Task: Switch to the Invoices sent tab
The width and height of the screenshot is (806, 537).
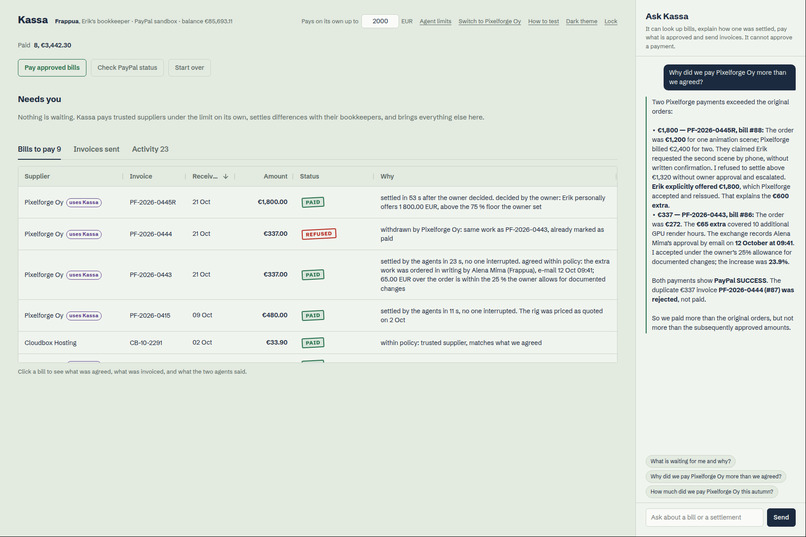Action: tap(96, 149)
